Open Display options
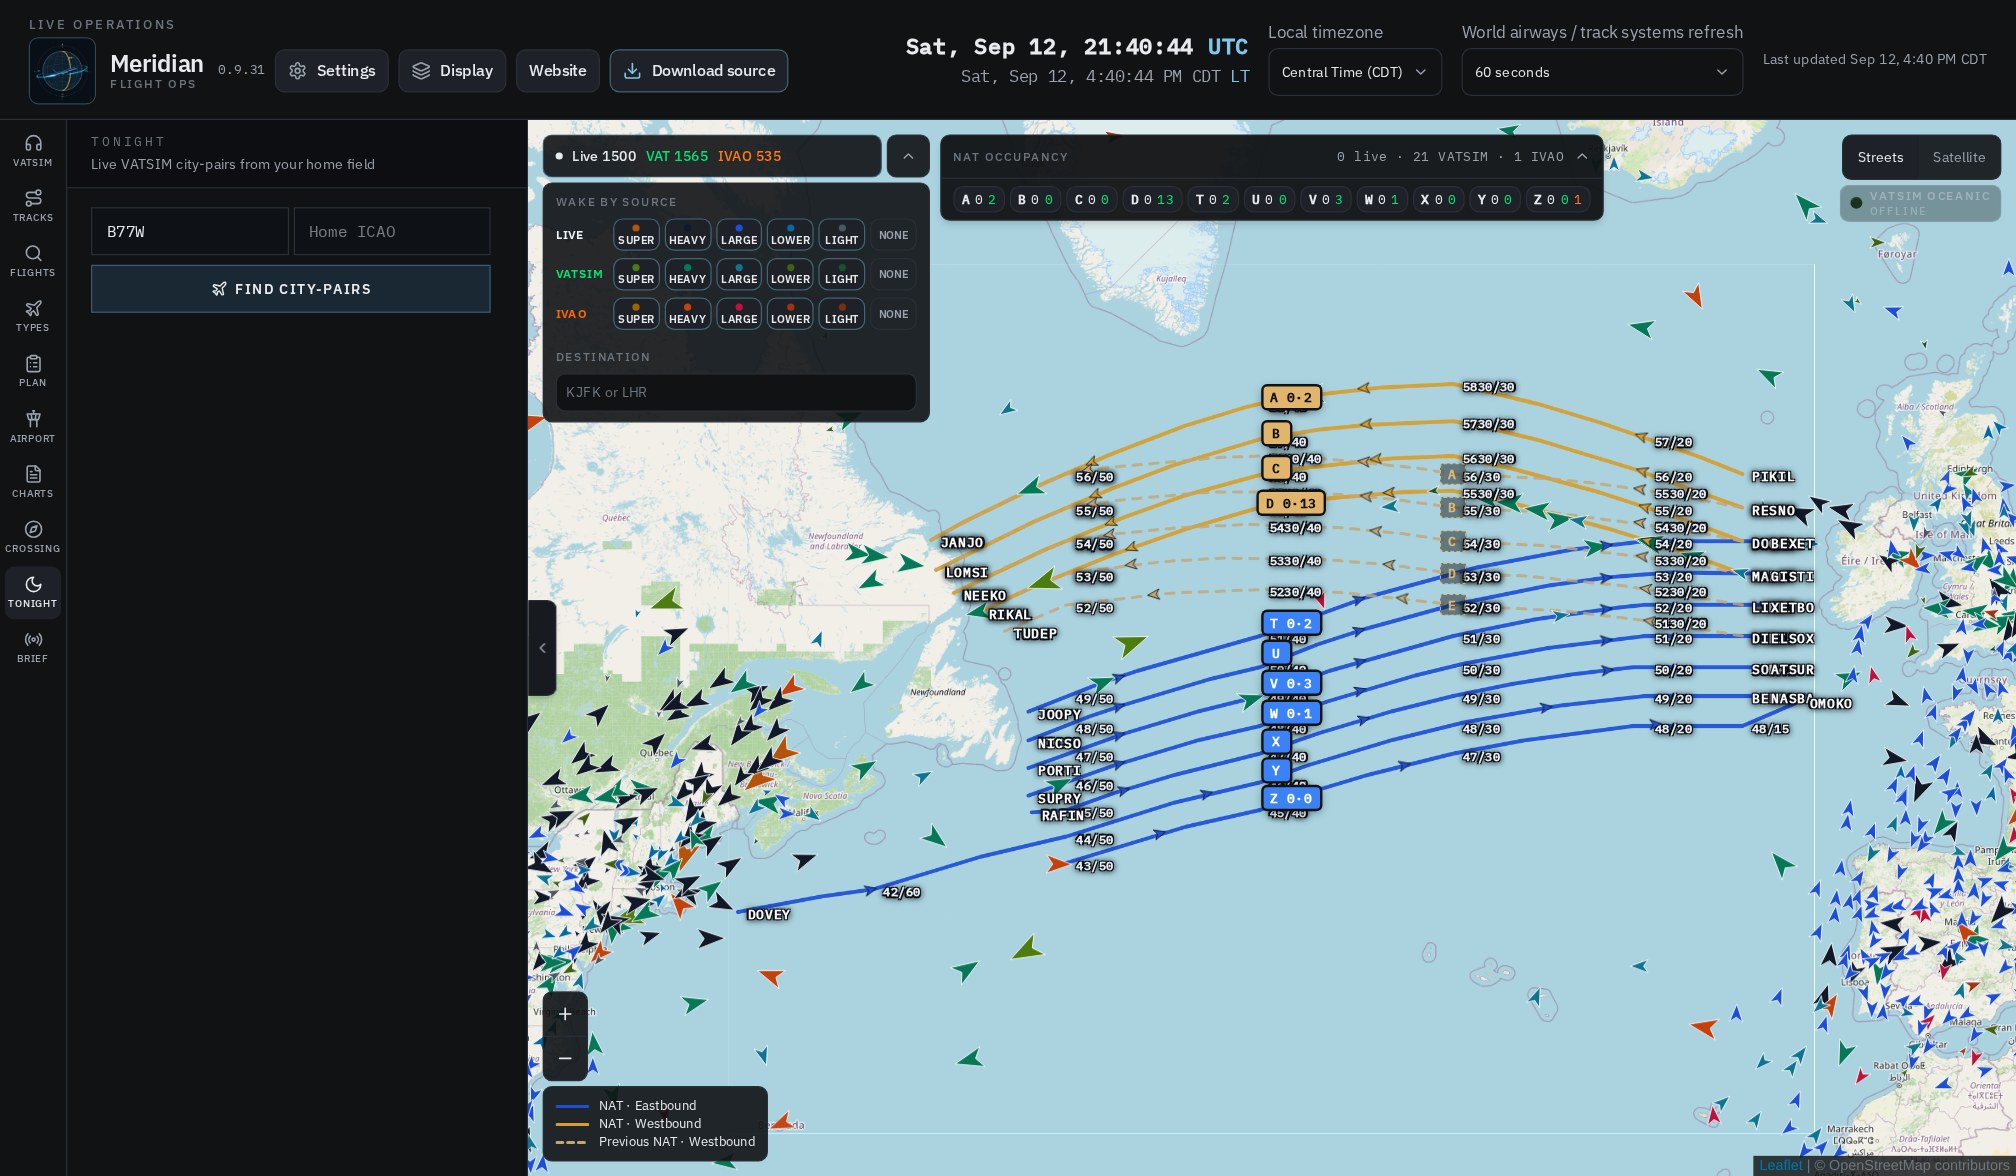 [x=452, y=71]
